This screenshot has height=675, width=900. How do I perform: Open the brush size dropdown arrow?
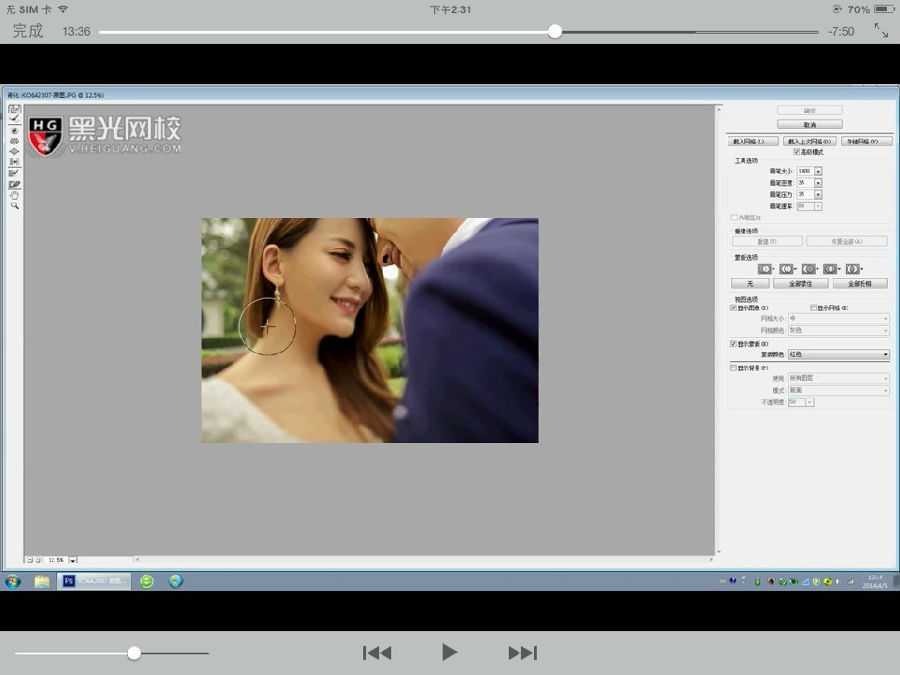[818, 171]
